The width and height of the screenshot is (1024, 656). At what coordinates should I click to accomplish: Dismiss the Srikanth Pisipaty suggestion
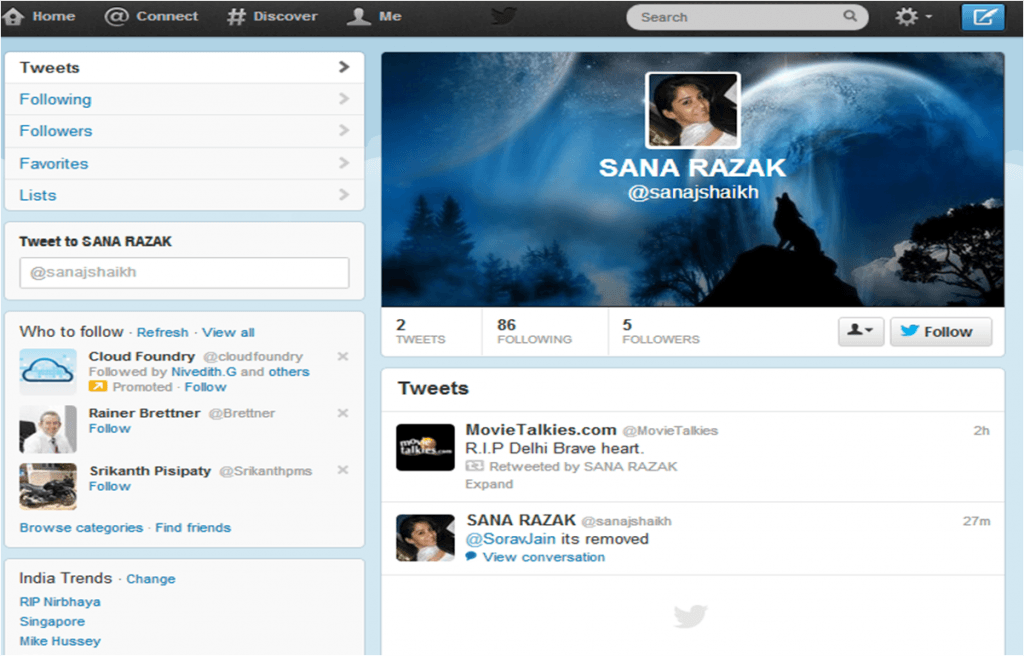click(342, 470)
